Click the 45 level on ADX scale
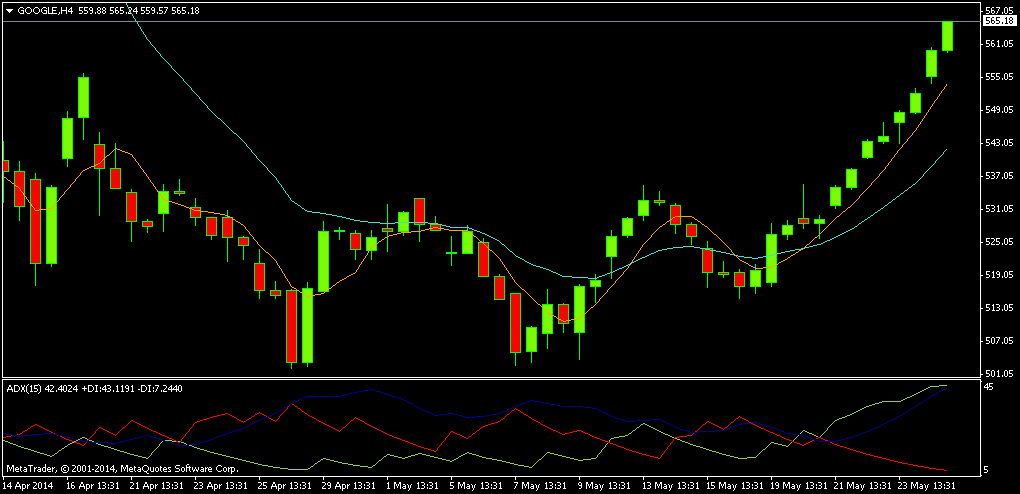This screenshot has width=1020, height=494. pyautogui.click(x=989, y=387)
